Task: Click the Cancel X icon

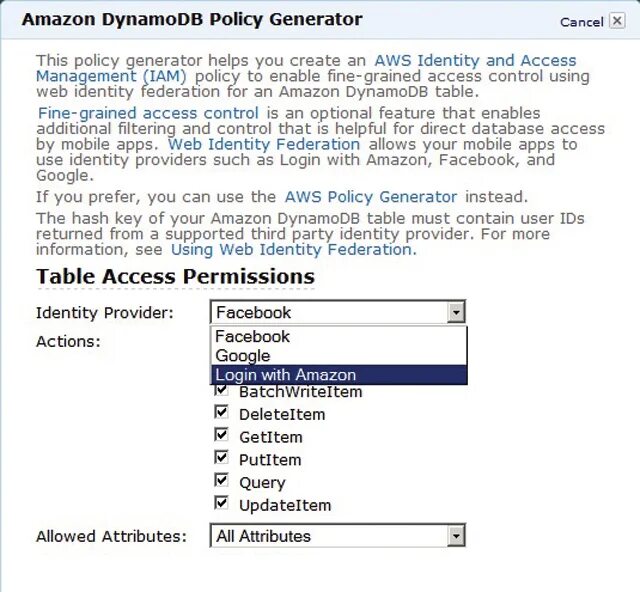Action: pos(617,21)
